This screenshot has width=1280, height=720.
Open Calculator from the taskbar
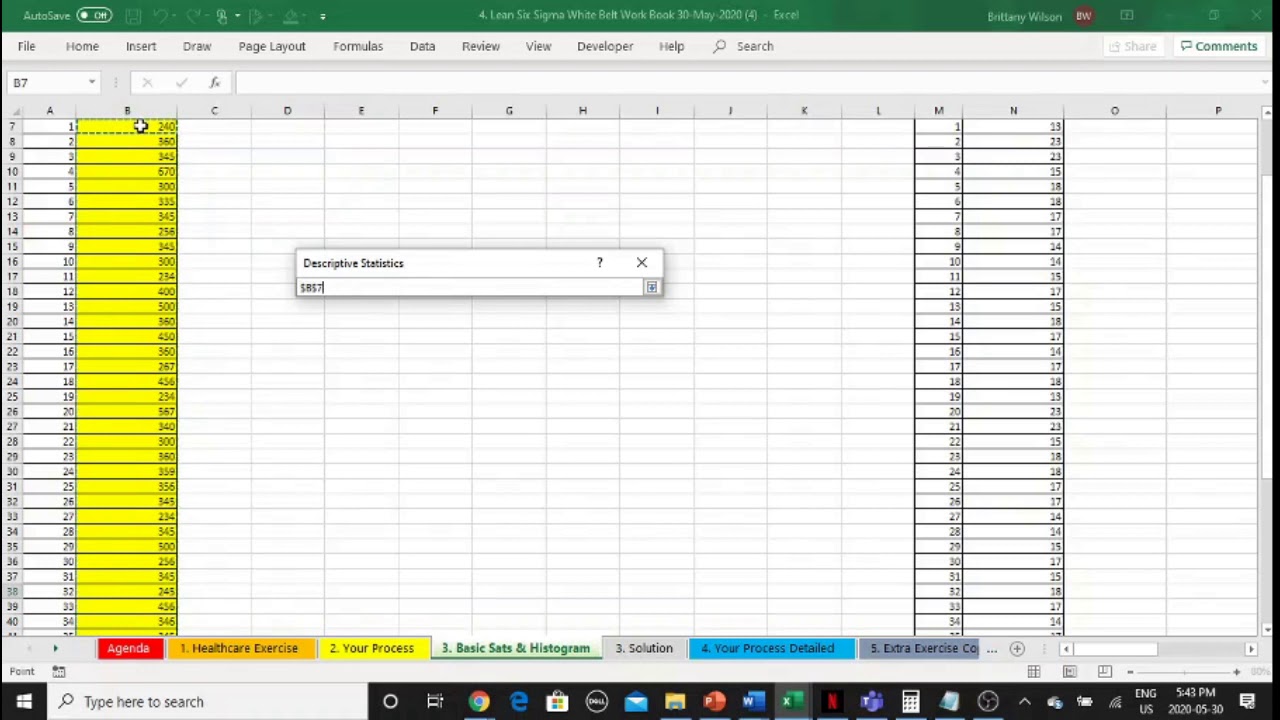(x=910, y=701)
